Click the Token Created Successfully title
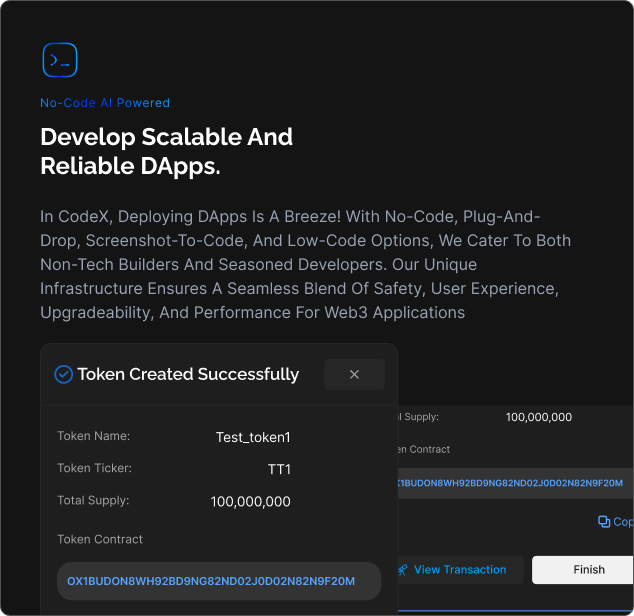The image size is (634, 616). [188, 374]
